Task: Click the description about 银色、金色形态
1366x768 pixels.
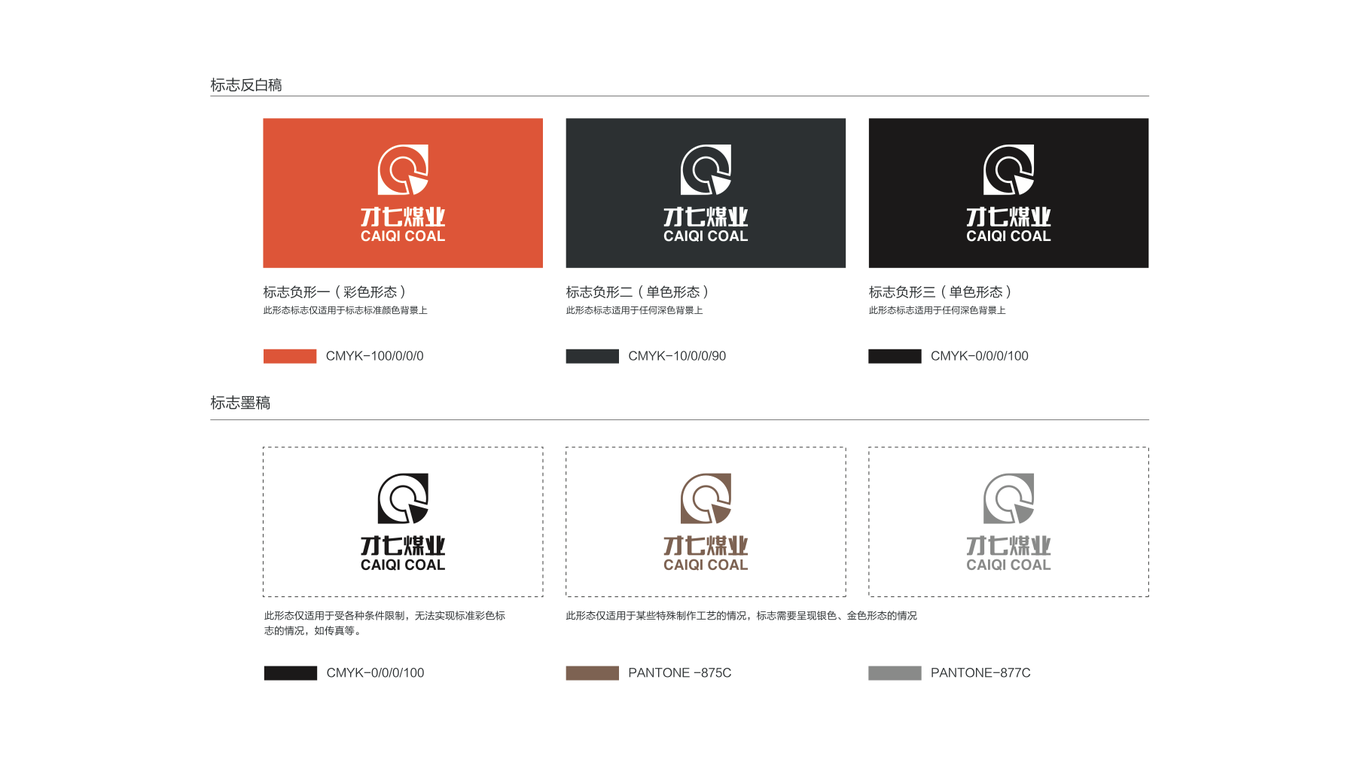Action: [x=741, y=616]
